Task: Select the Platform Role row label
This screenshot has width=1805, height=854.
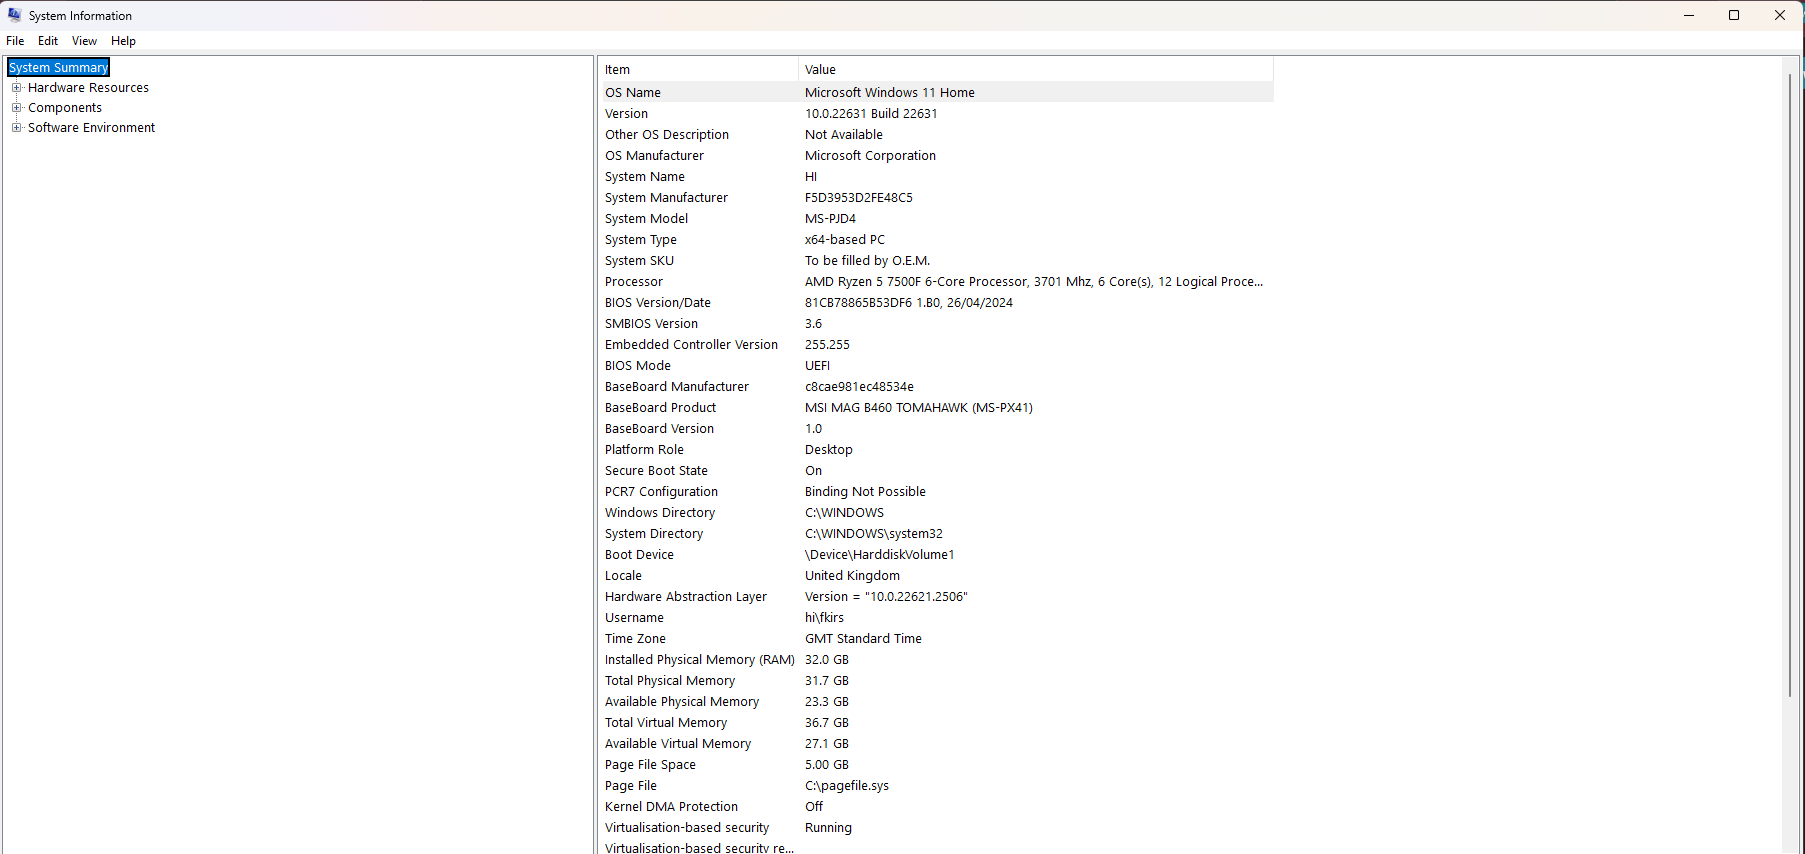Action: coord(644,449)
